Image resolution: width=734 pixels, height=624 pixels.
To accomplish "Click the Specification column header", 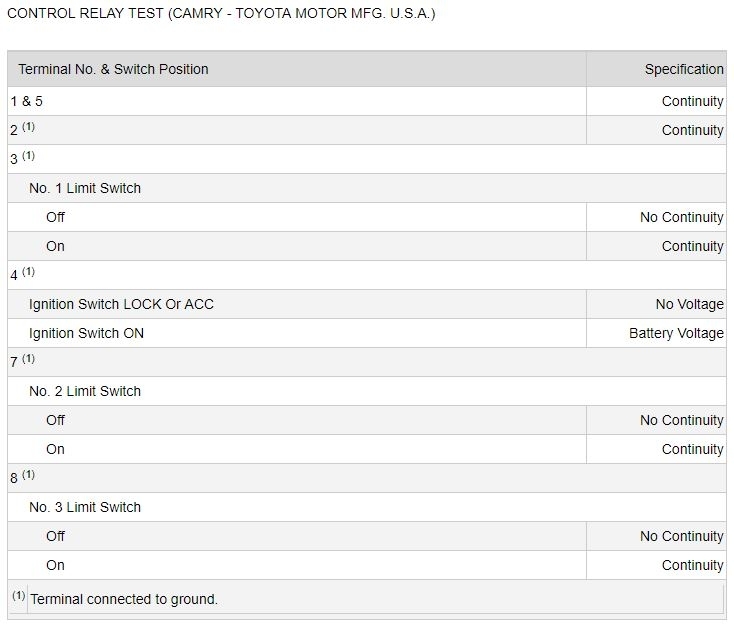I will pyautogui.click(x=683, y=69).
